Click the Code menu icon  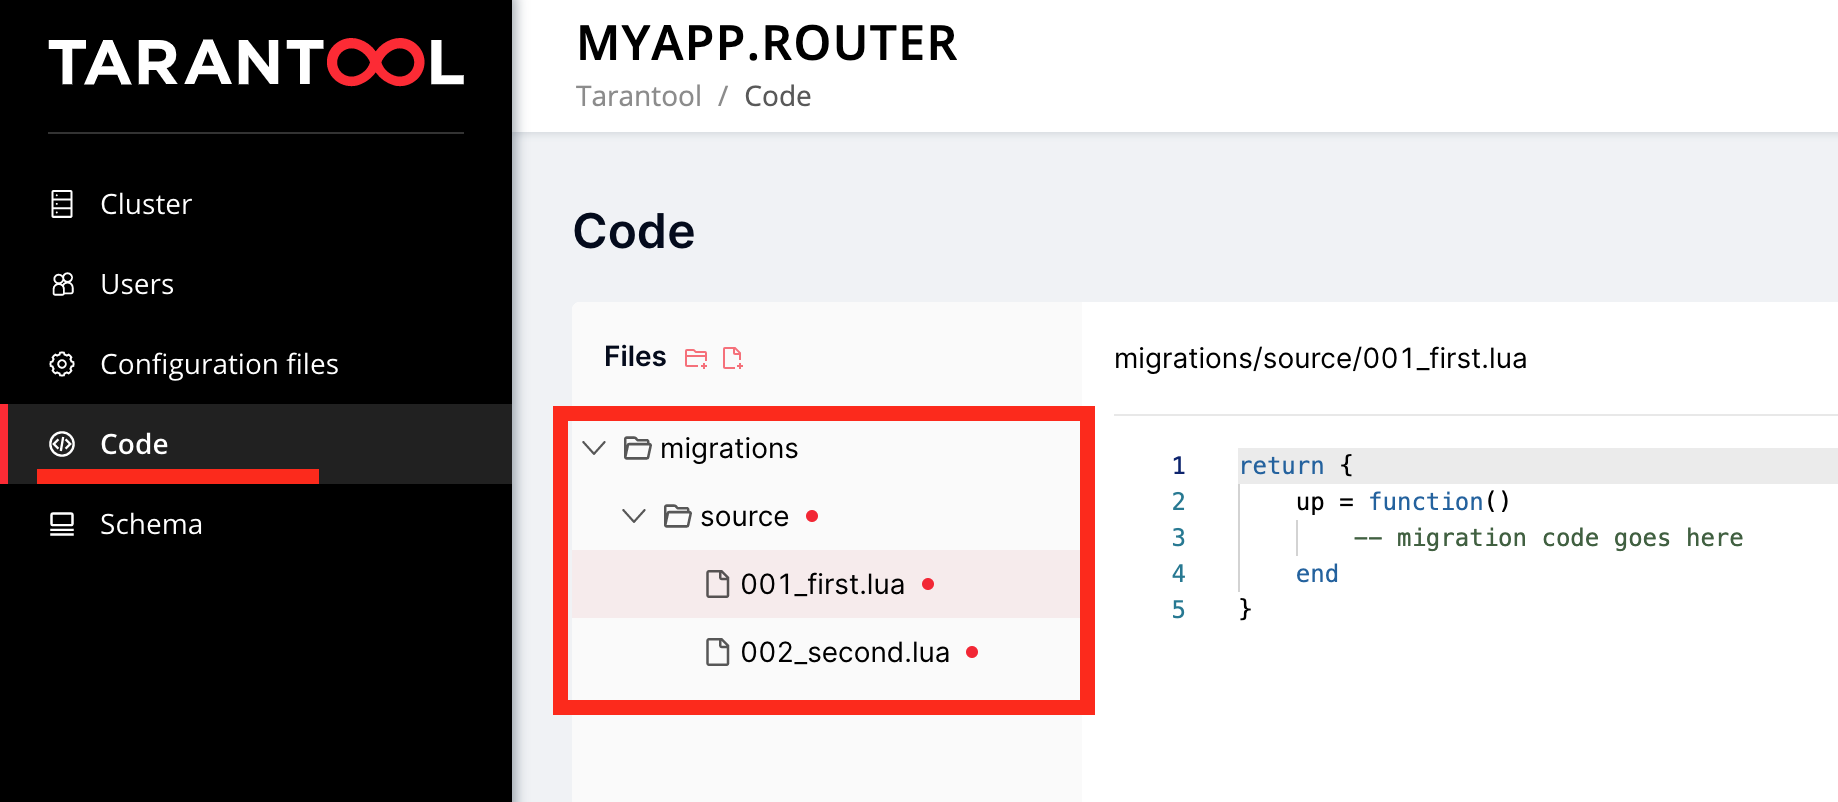62,444
